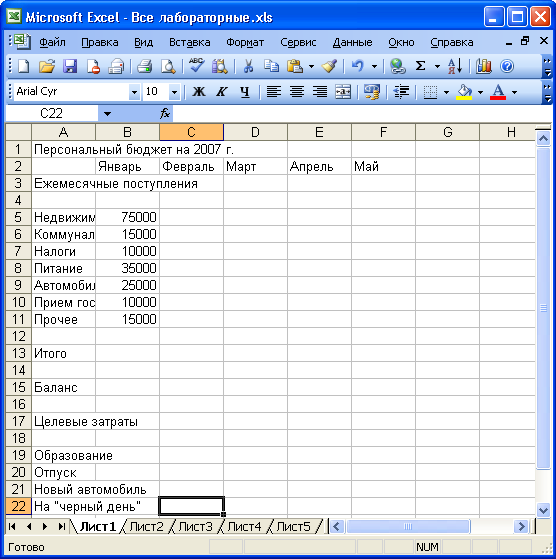Viewport: 556px width, 559px height.
Task: Select row 13 header Итого
Action: point(19,353)
